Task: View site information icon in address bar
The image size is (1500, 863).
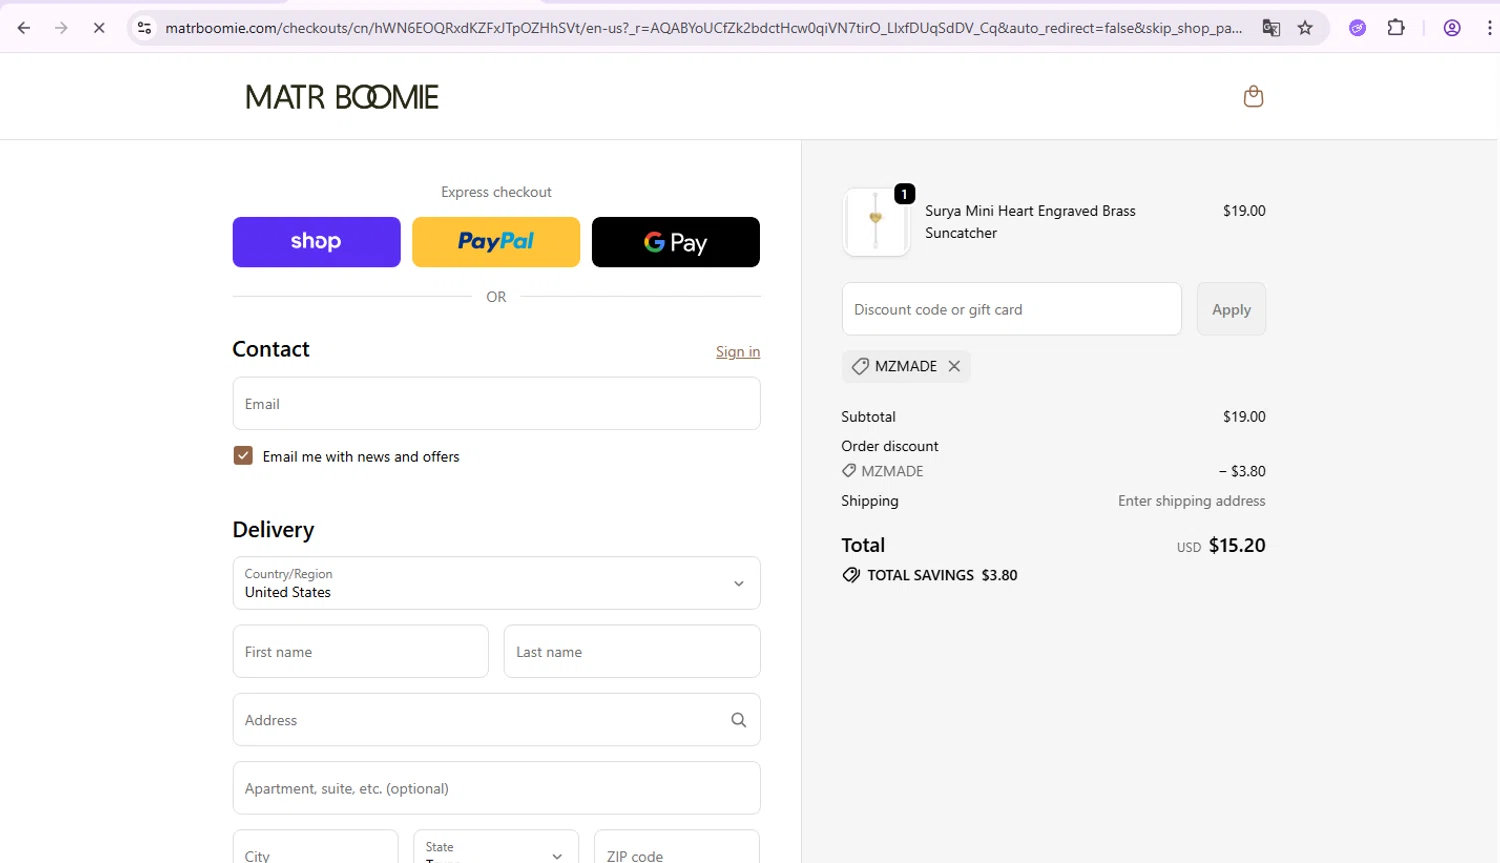Action: click(x=145, y=28)
